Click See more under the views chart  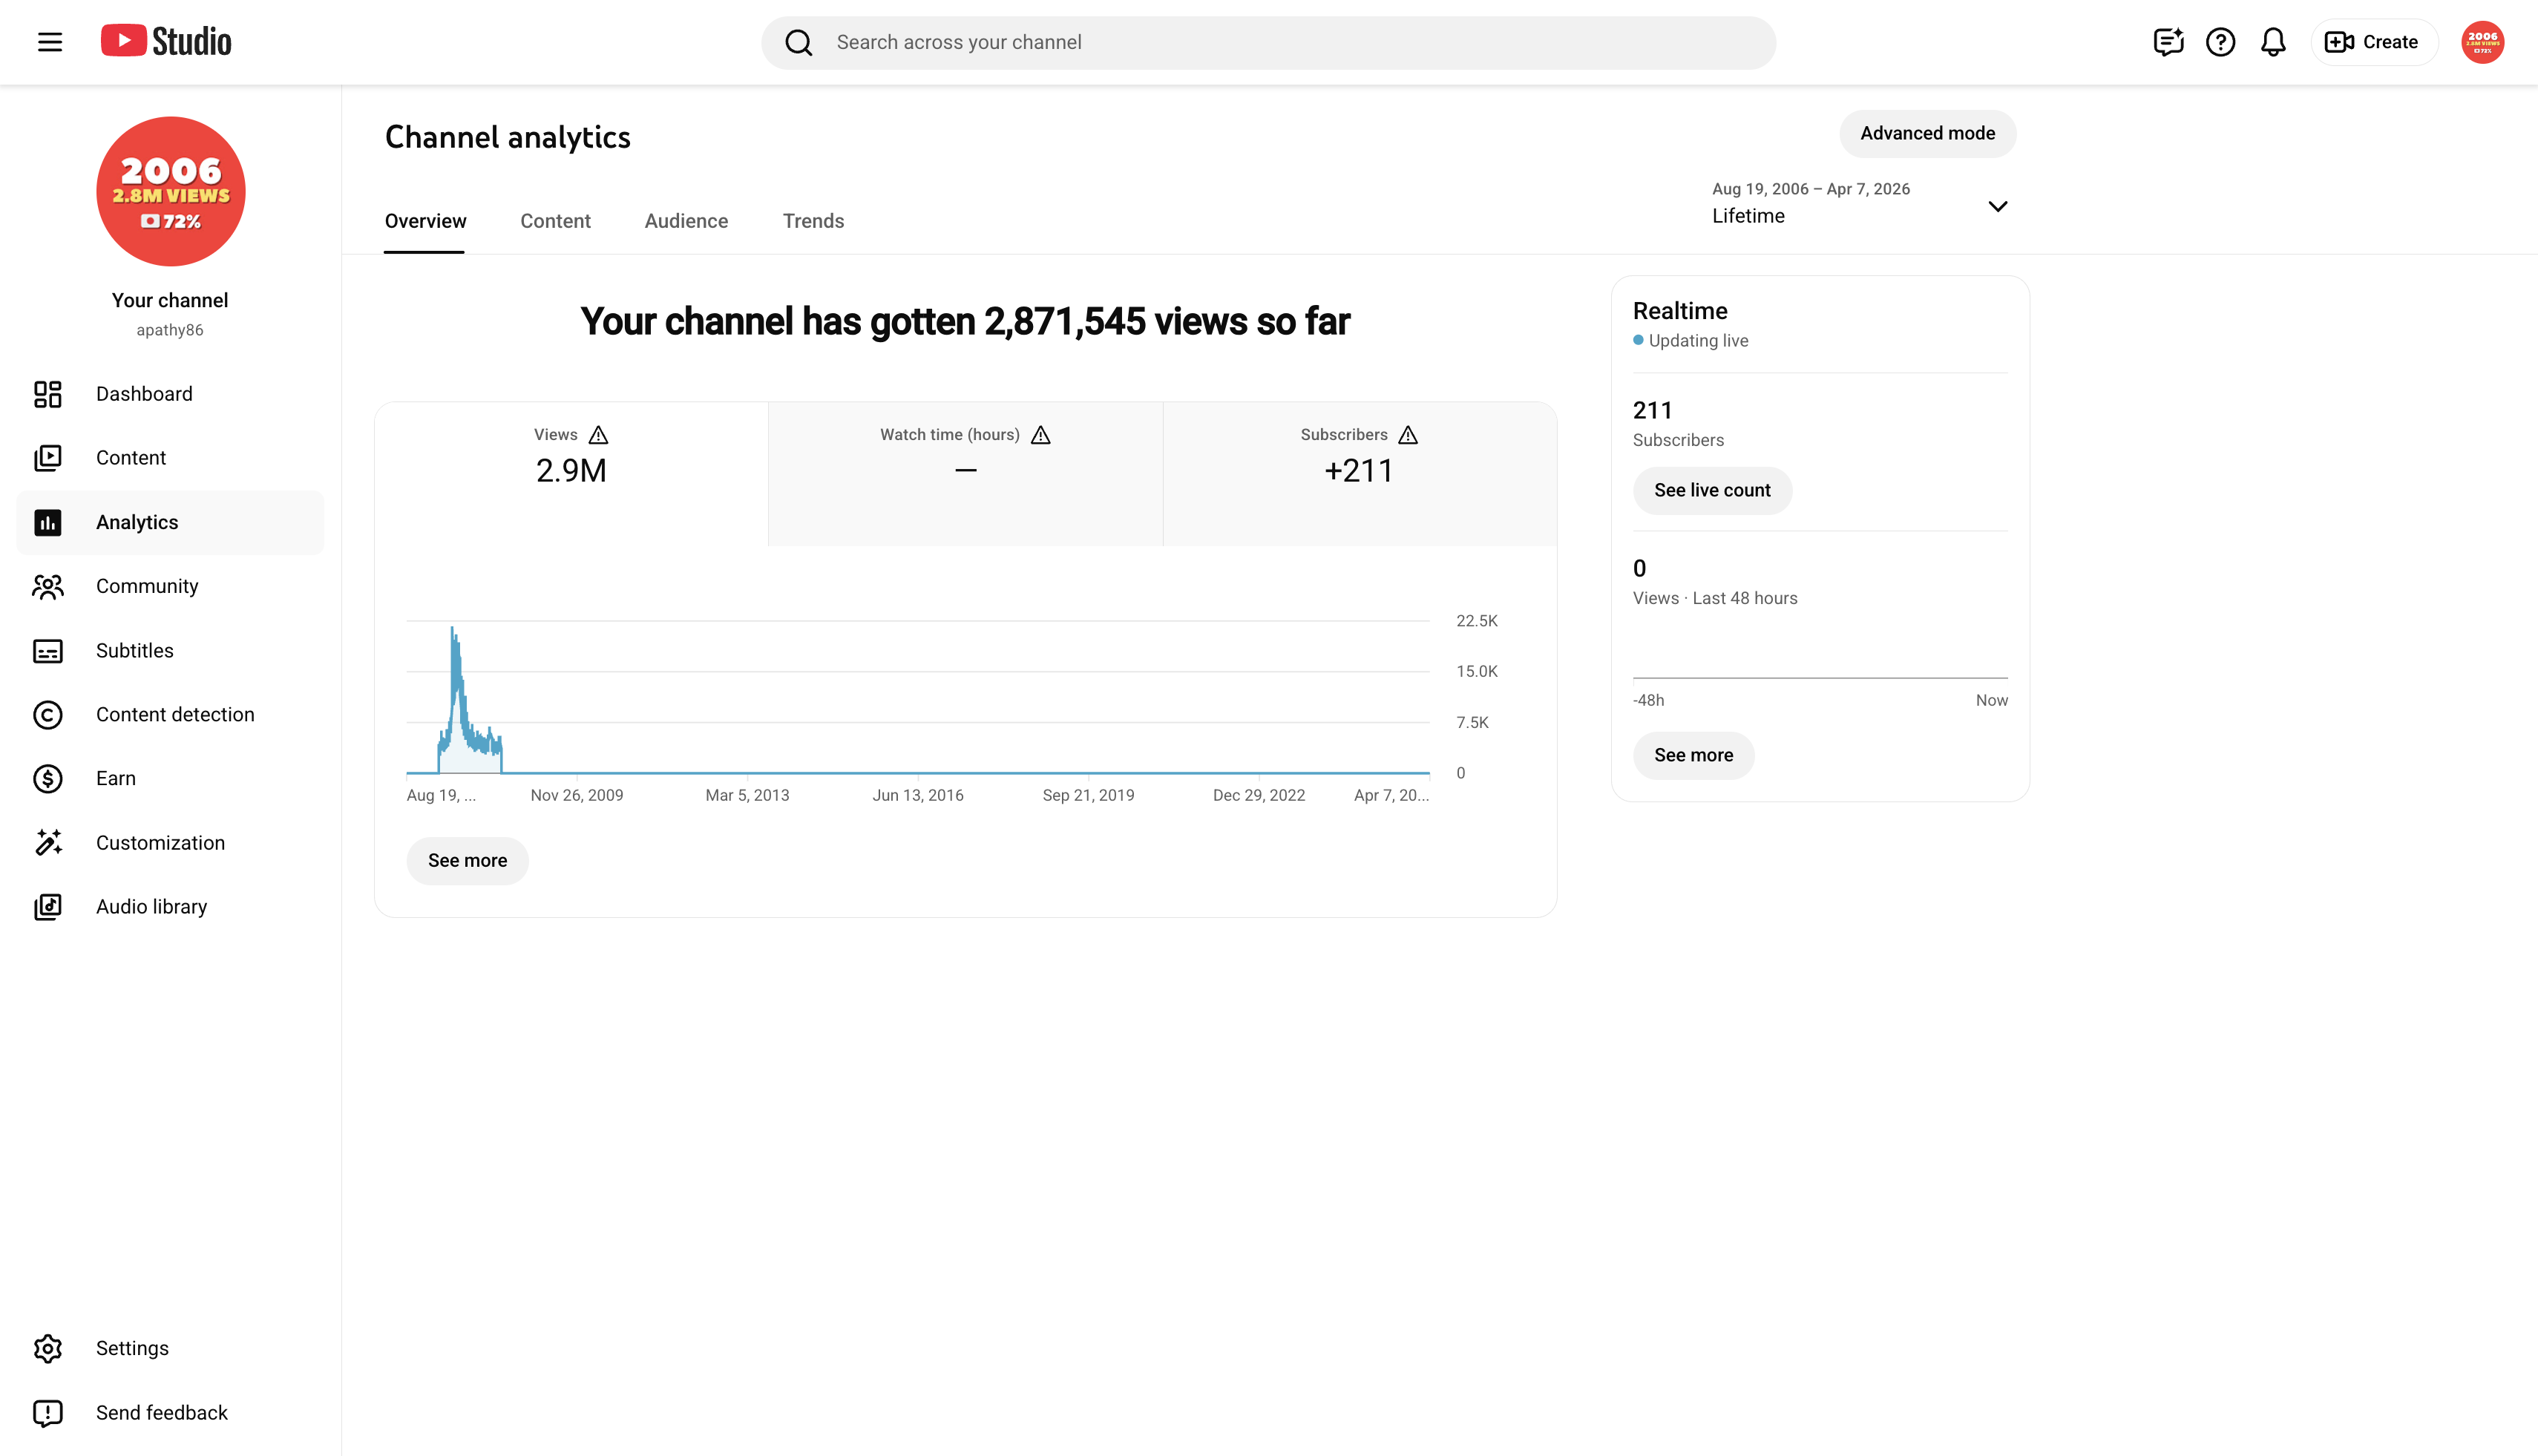[x=467, y=861]
